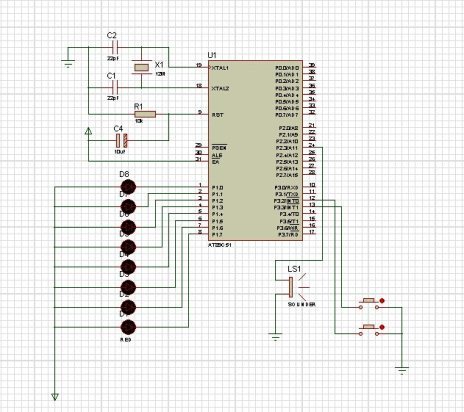Click the bottom LED wired to P1.7
Viewport: 464px width, 412px height.
pos(128,327)
